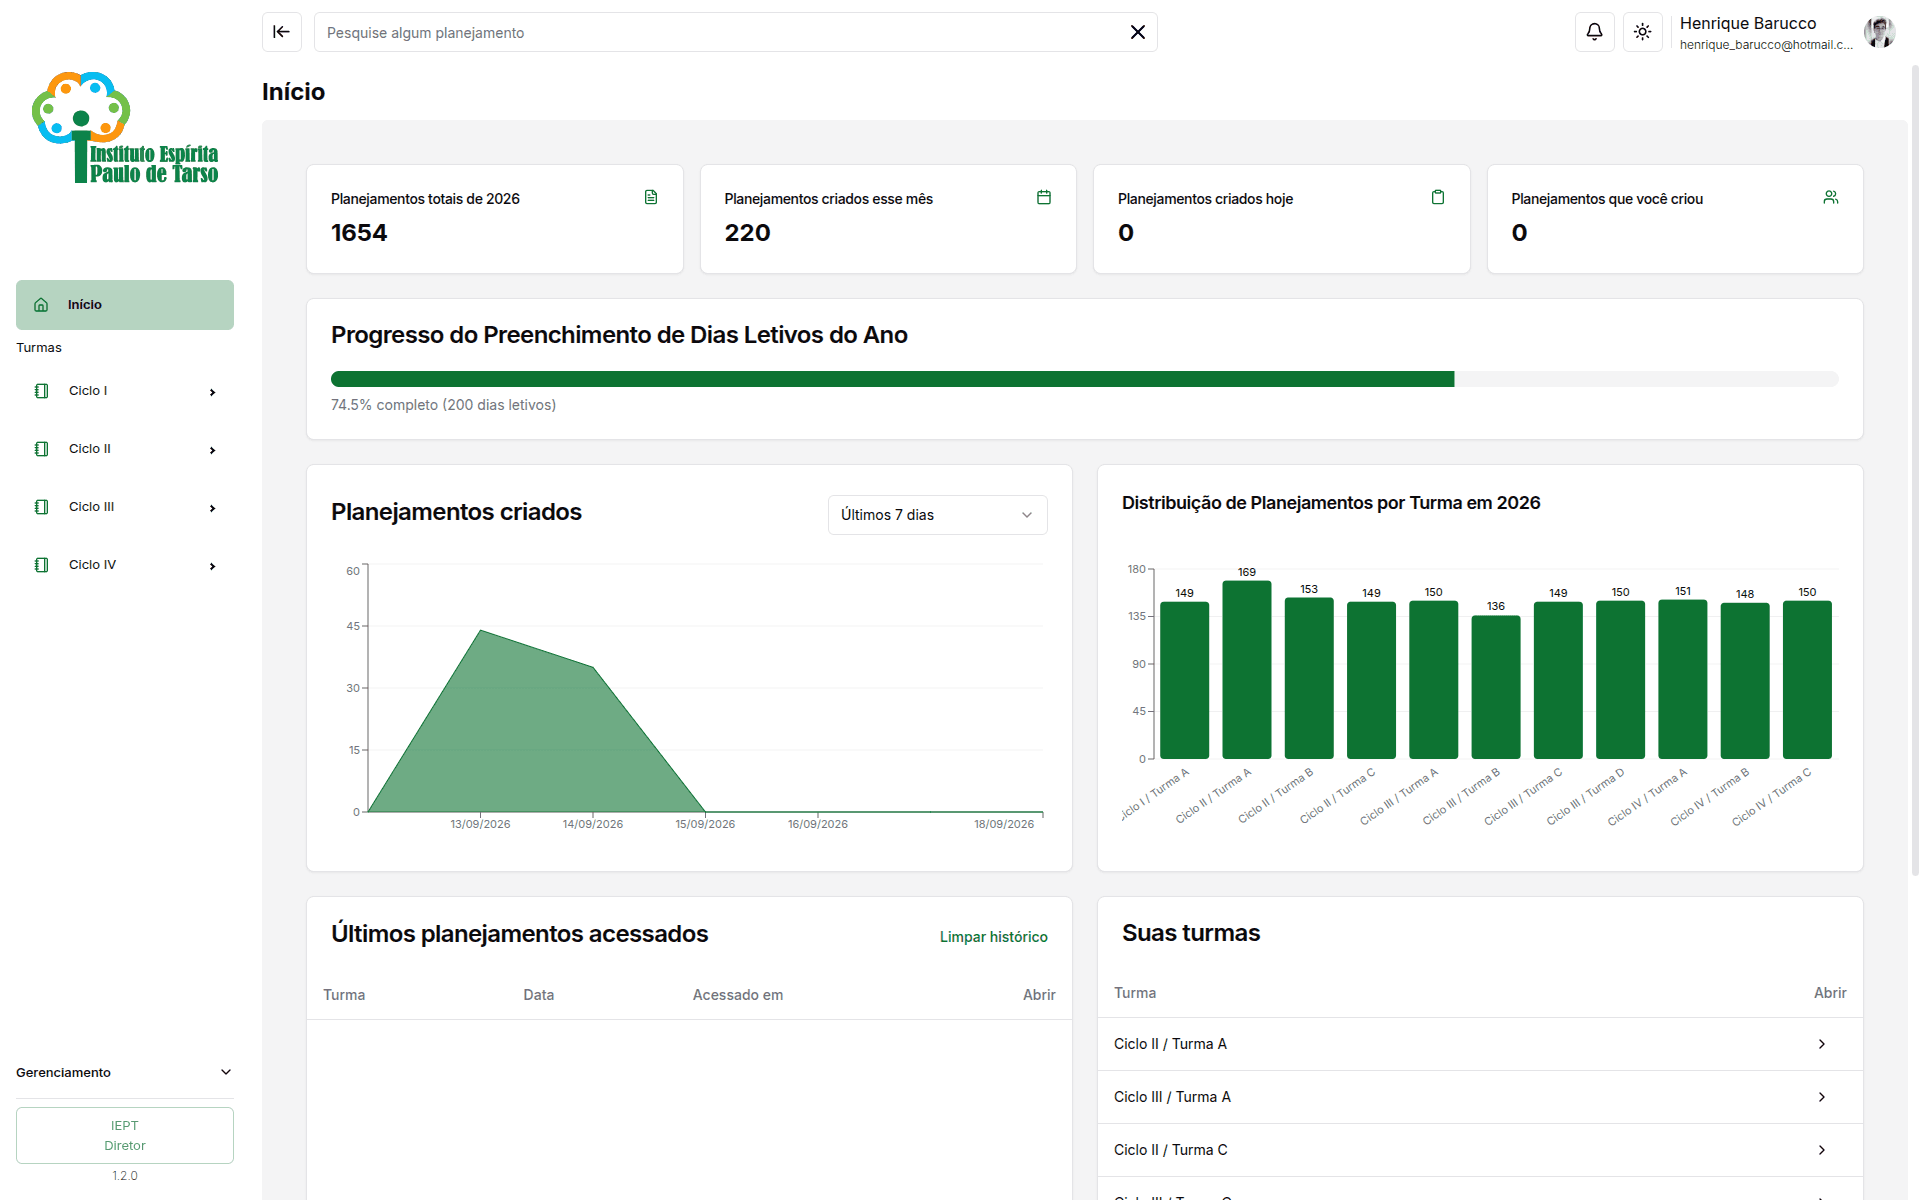1920x1200 pixels.
Task: Open Ciclo III / Turma A row
Action: tap(1480, 1097)
